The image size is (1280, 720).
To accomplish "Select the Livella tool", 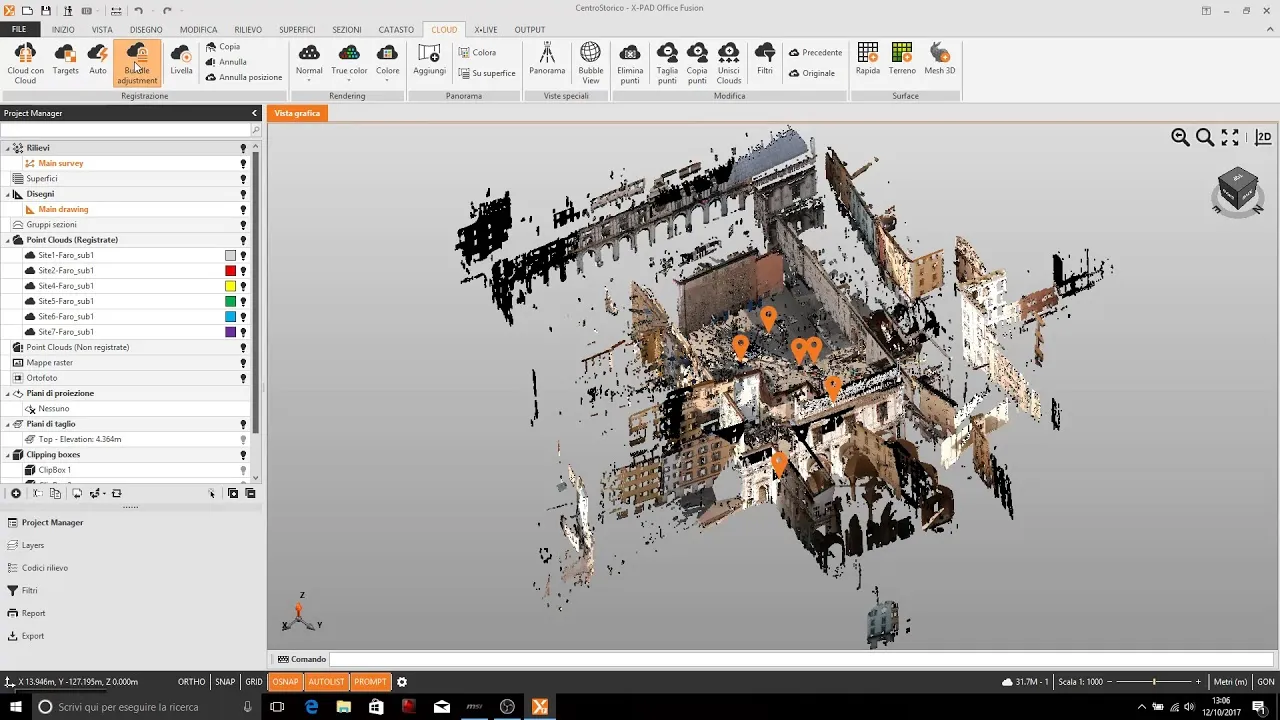I will (181, 61).
